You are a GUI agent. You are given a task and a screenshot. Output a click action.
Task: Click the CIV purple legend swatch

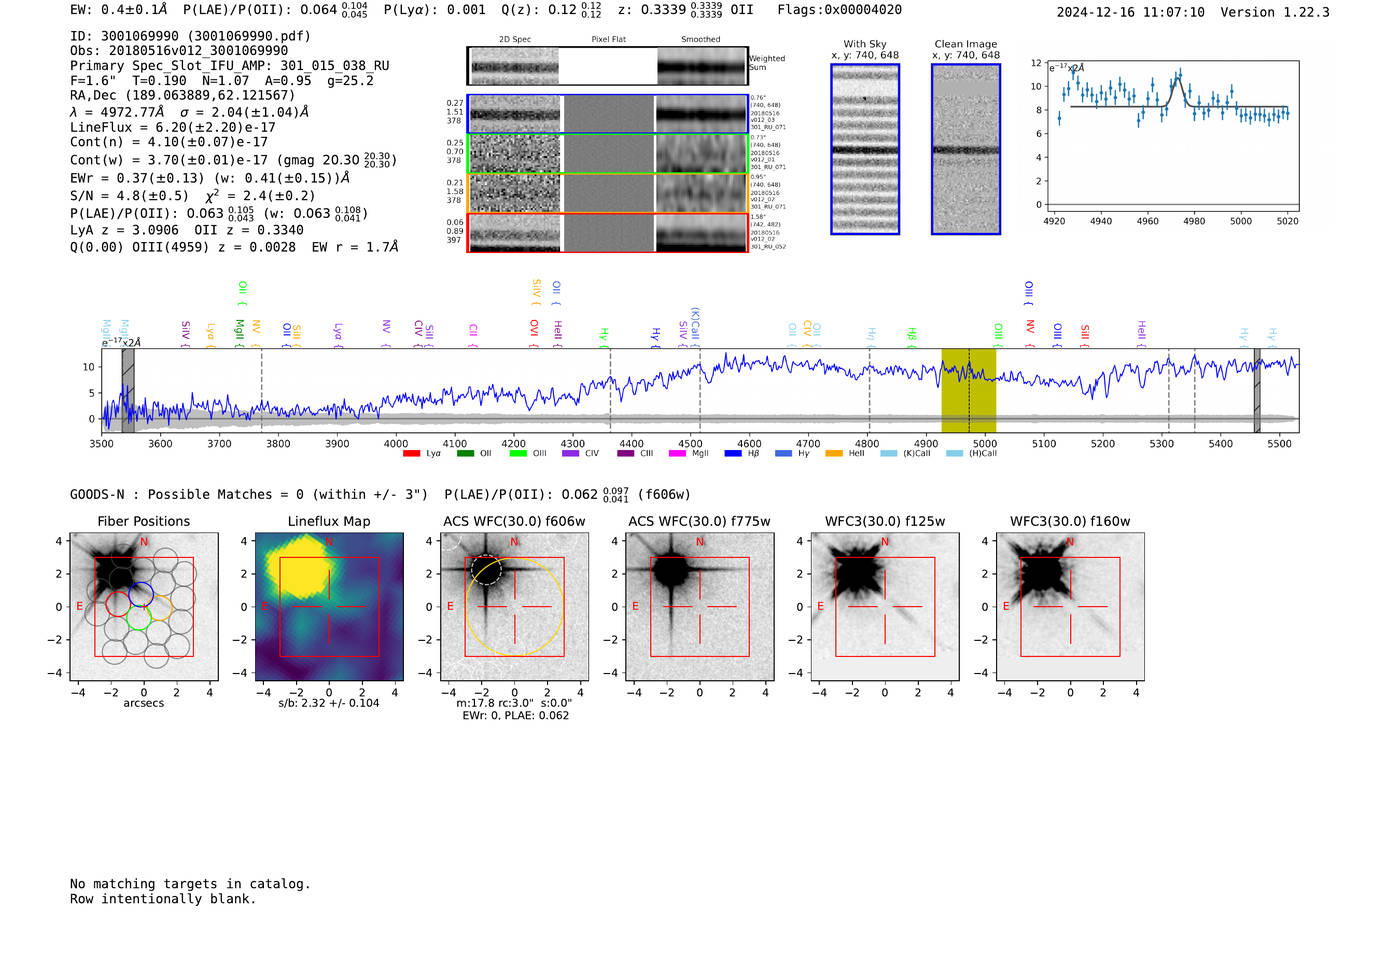pyautogui.click(x=570, y=454)
